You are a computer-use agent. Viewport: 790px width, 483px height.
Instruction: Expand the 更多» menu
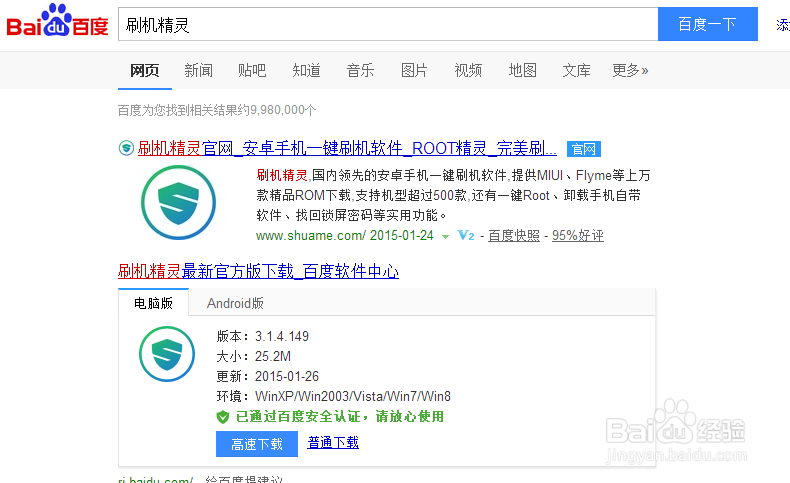point(630,71)
